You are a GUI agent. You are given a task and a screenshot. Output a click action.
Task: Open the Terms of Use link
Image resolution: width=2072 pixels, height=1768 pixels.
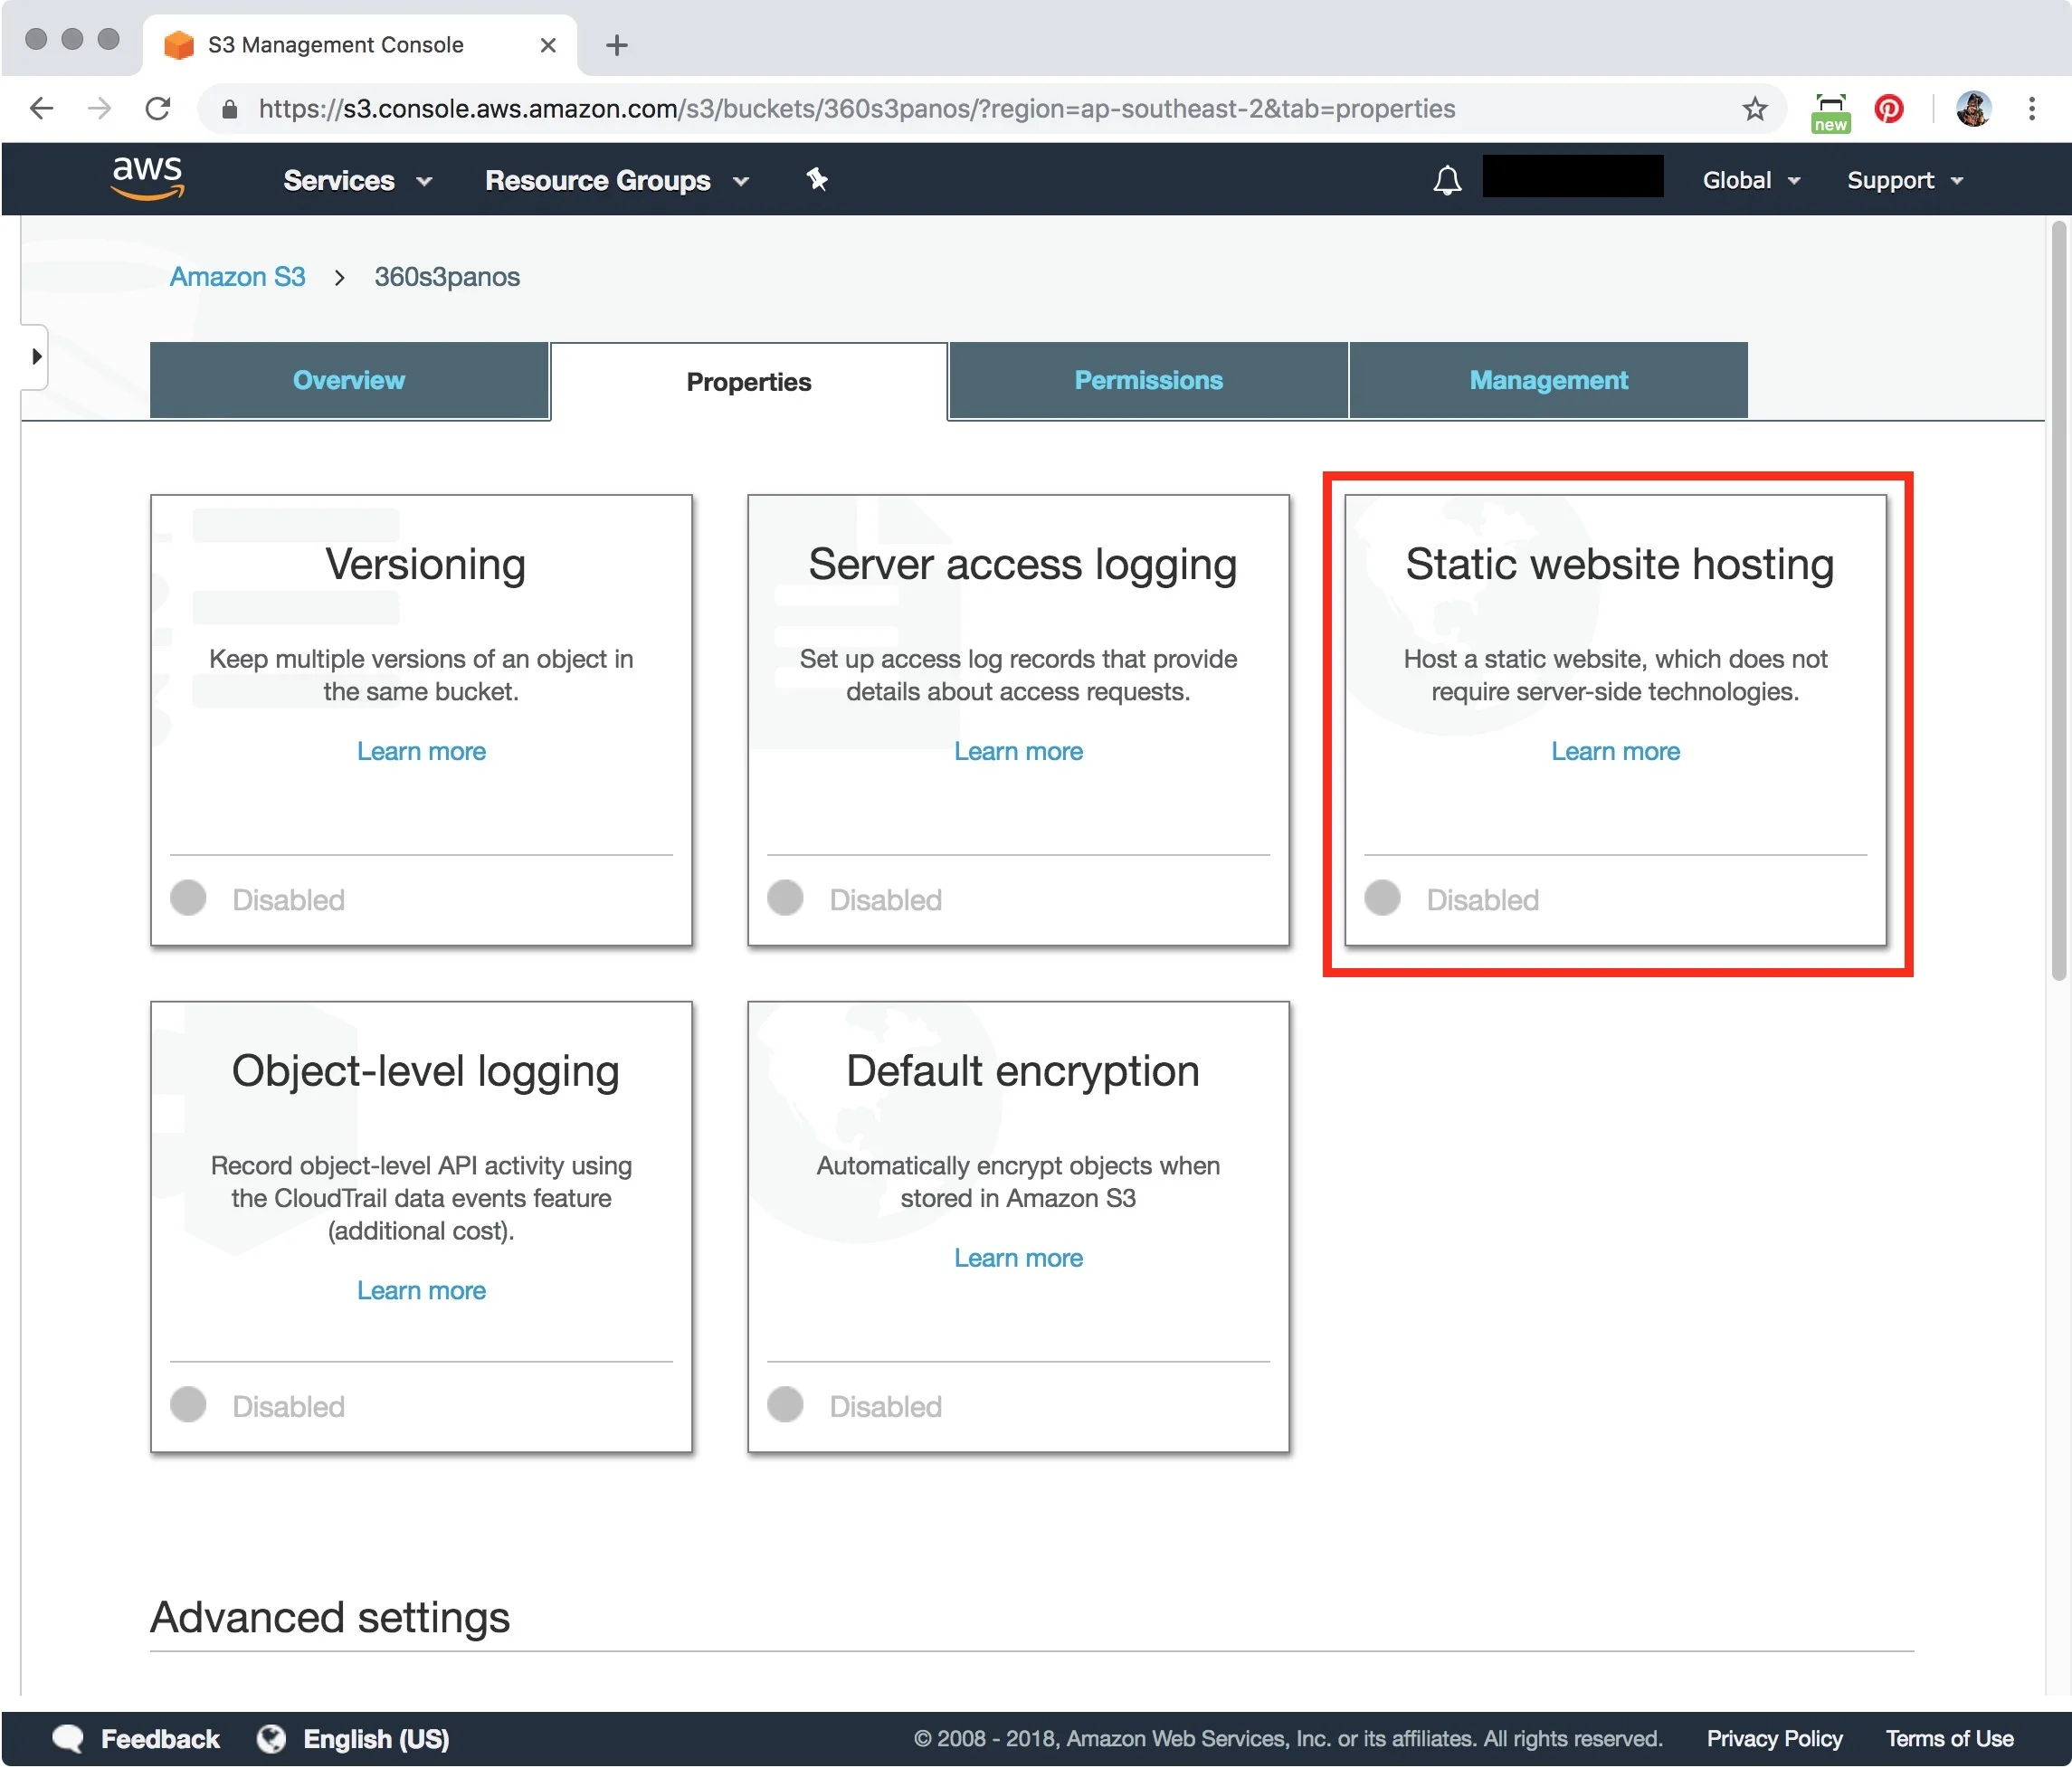tap(1949, 1738)
